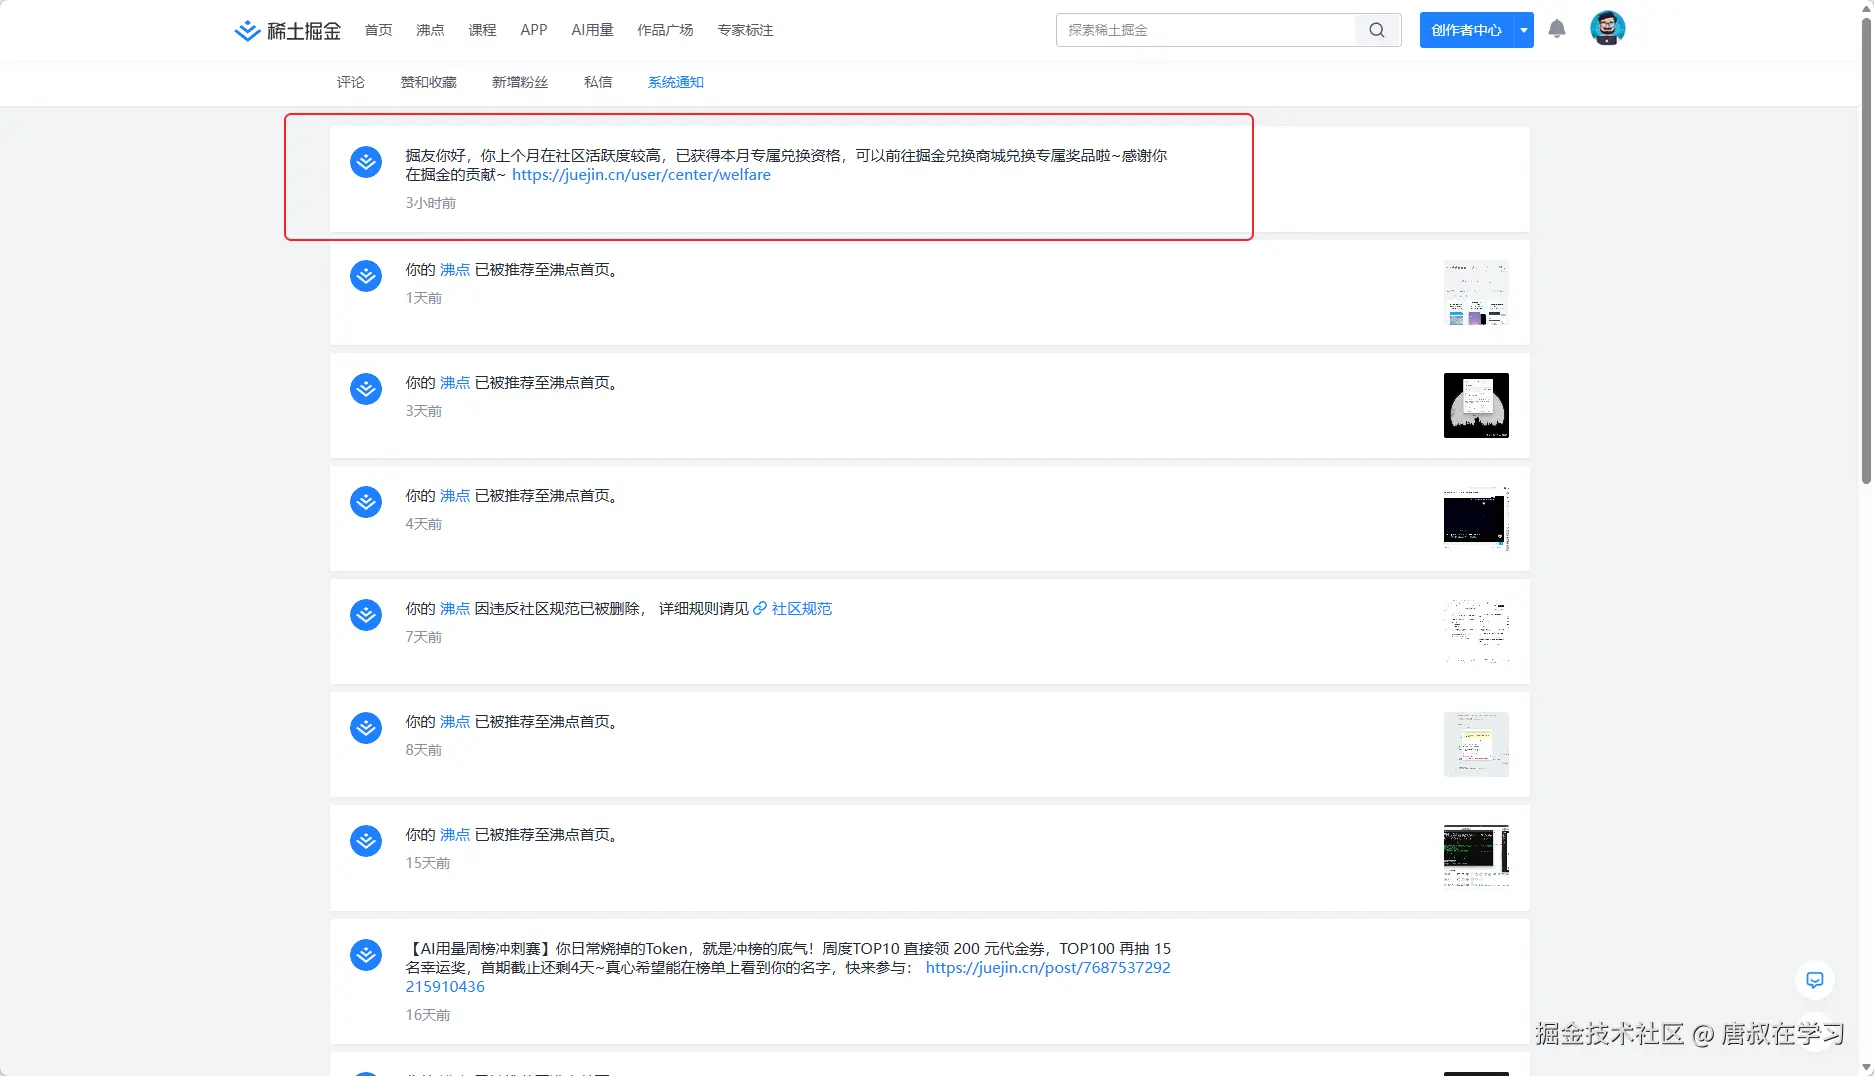Open the thumbnail of the 1天前 notification
Image resolution: width=1874 pixels, height=1076 pixels.
click(x=1476, y=293)
